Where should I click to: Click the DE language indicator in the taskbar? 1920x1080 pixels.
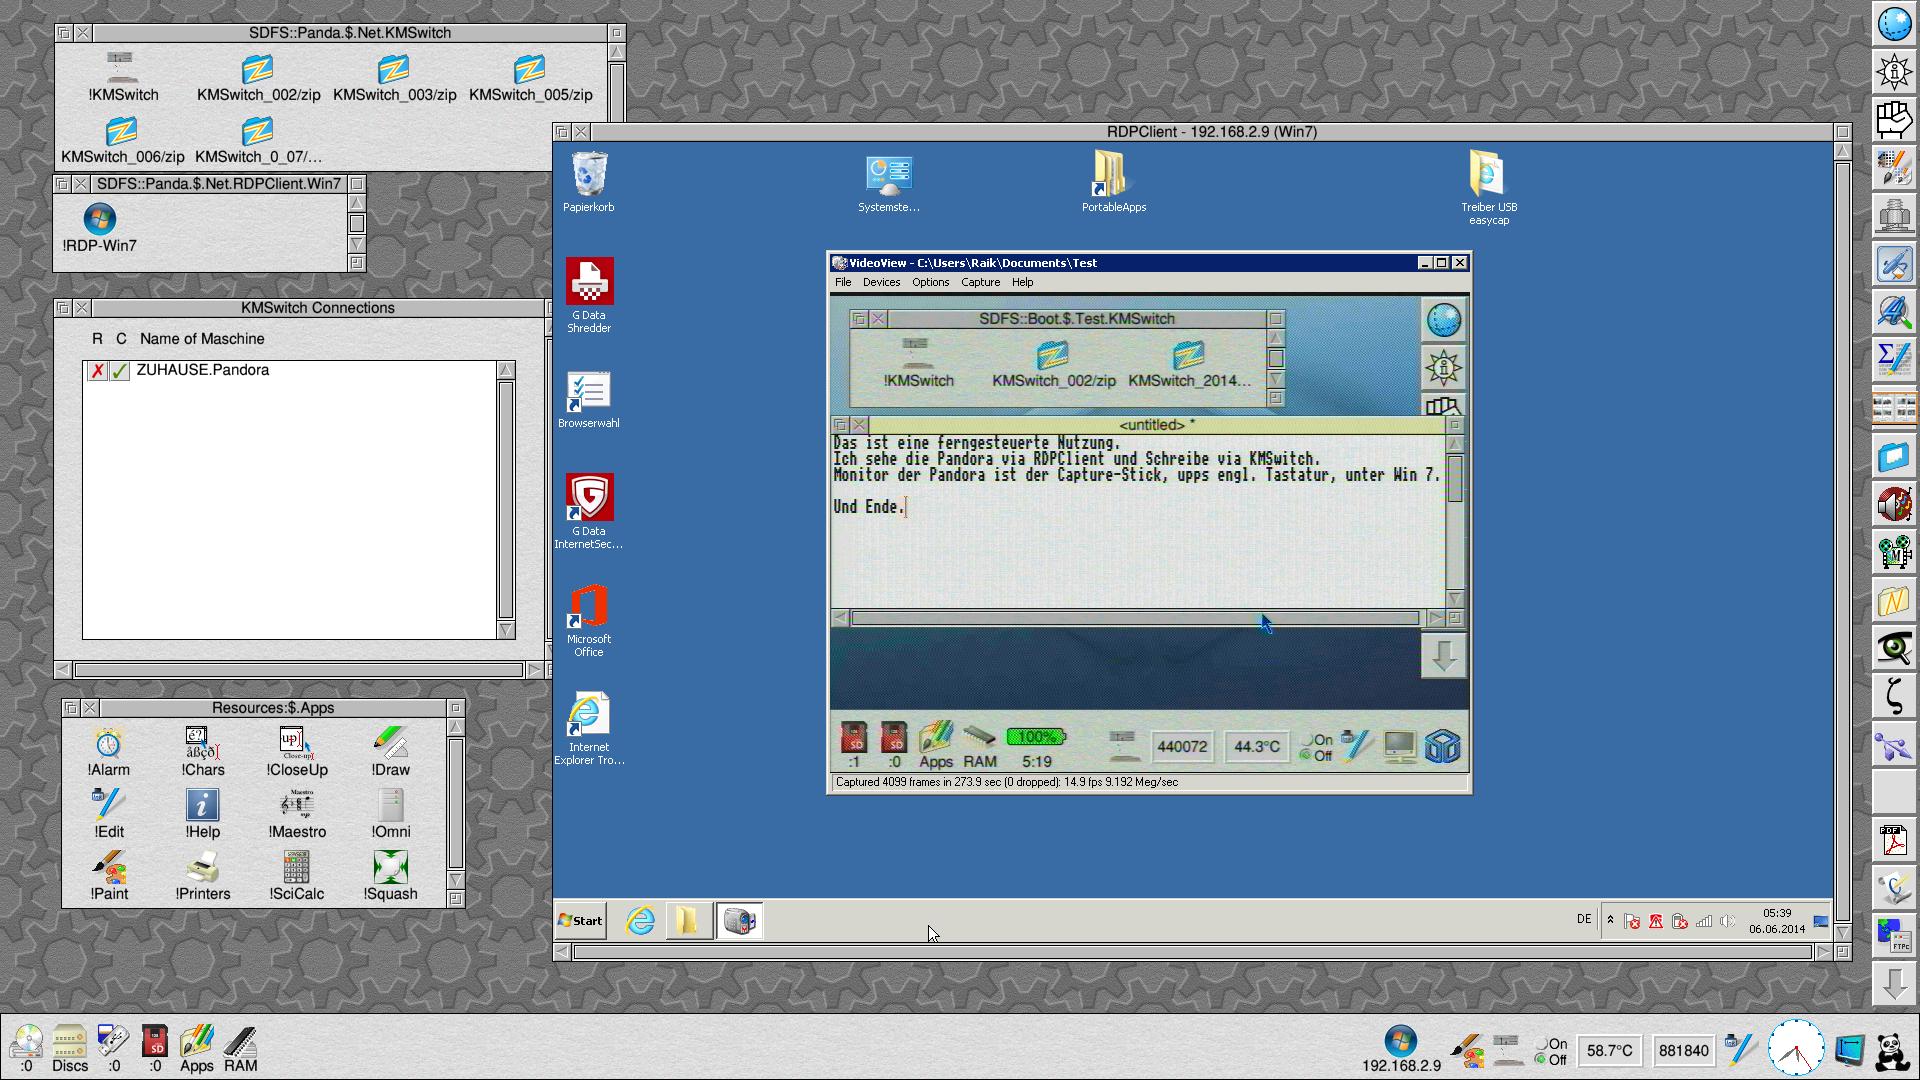pos(1584,919)
